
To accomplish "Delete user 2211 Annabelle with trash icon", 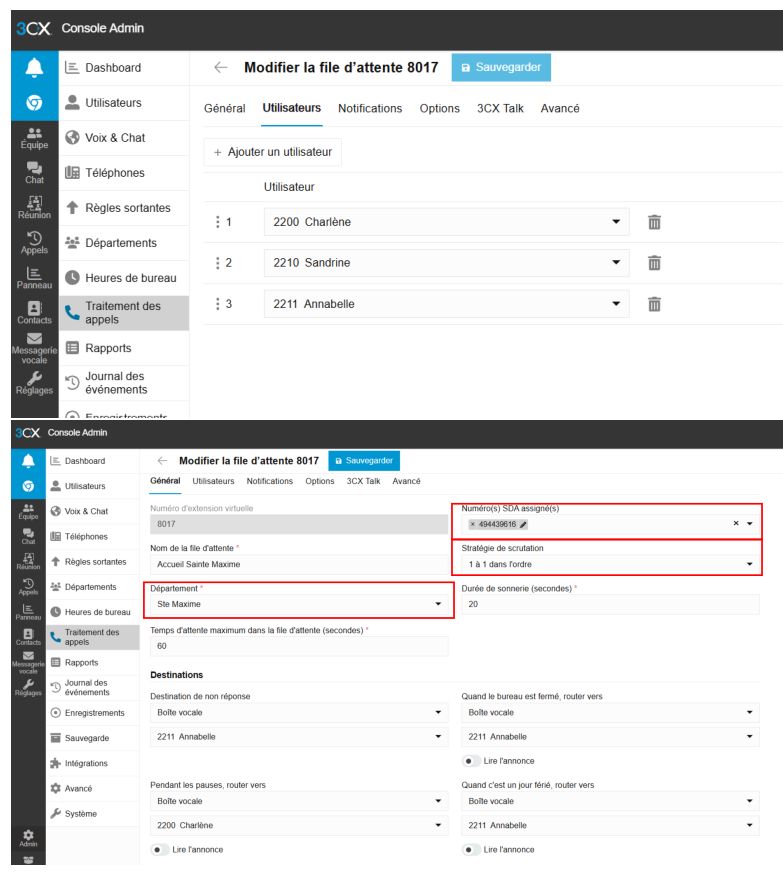I will pyautogui.click(x=654, y=304).
